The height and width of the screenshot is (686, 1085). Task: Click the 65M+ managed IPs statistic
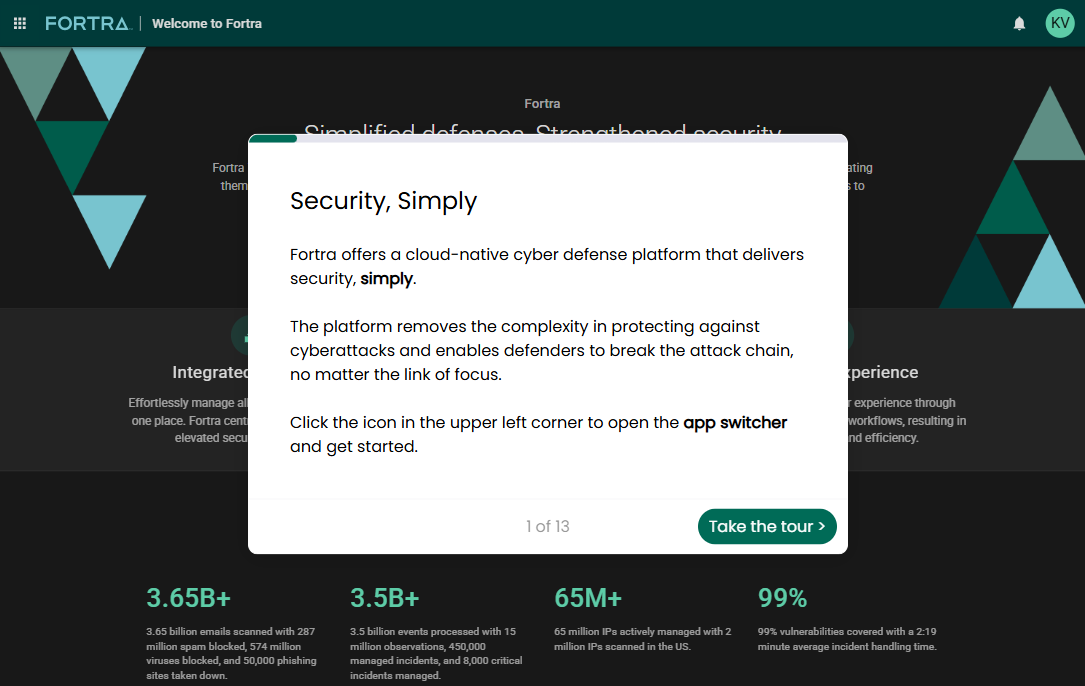[588, 598]
